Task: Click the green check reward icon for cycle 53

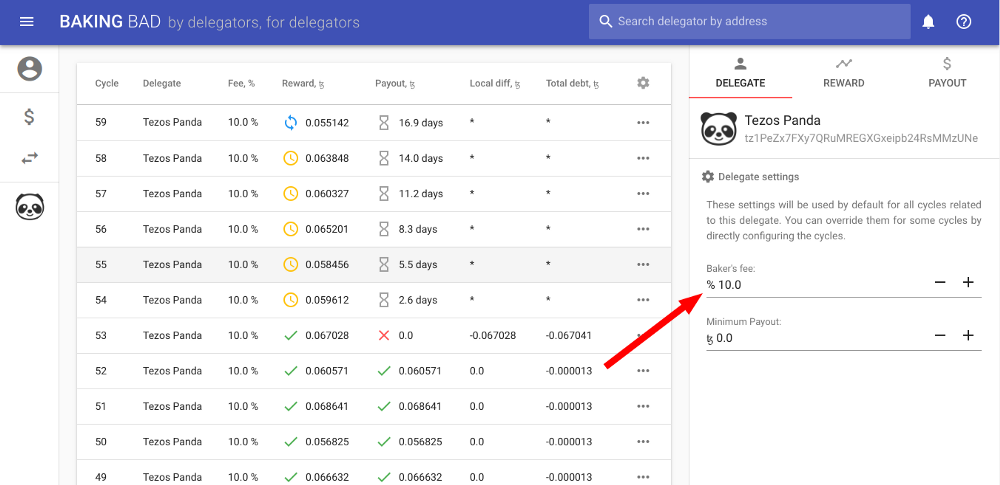Action: pos(291,335)
